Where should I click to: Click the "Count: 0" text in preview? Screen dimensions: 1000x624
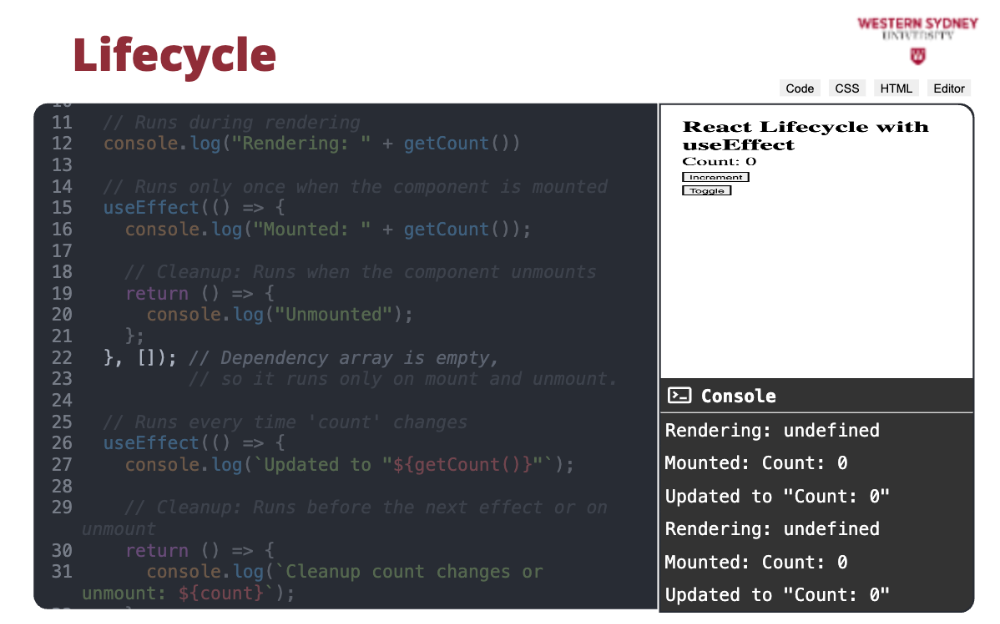[719, 162]
